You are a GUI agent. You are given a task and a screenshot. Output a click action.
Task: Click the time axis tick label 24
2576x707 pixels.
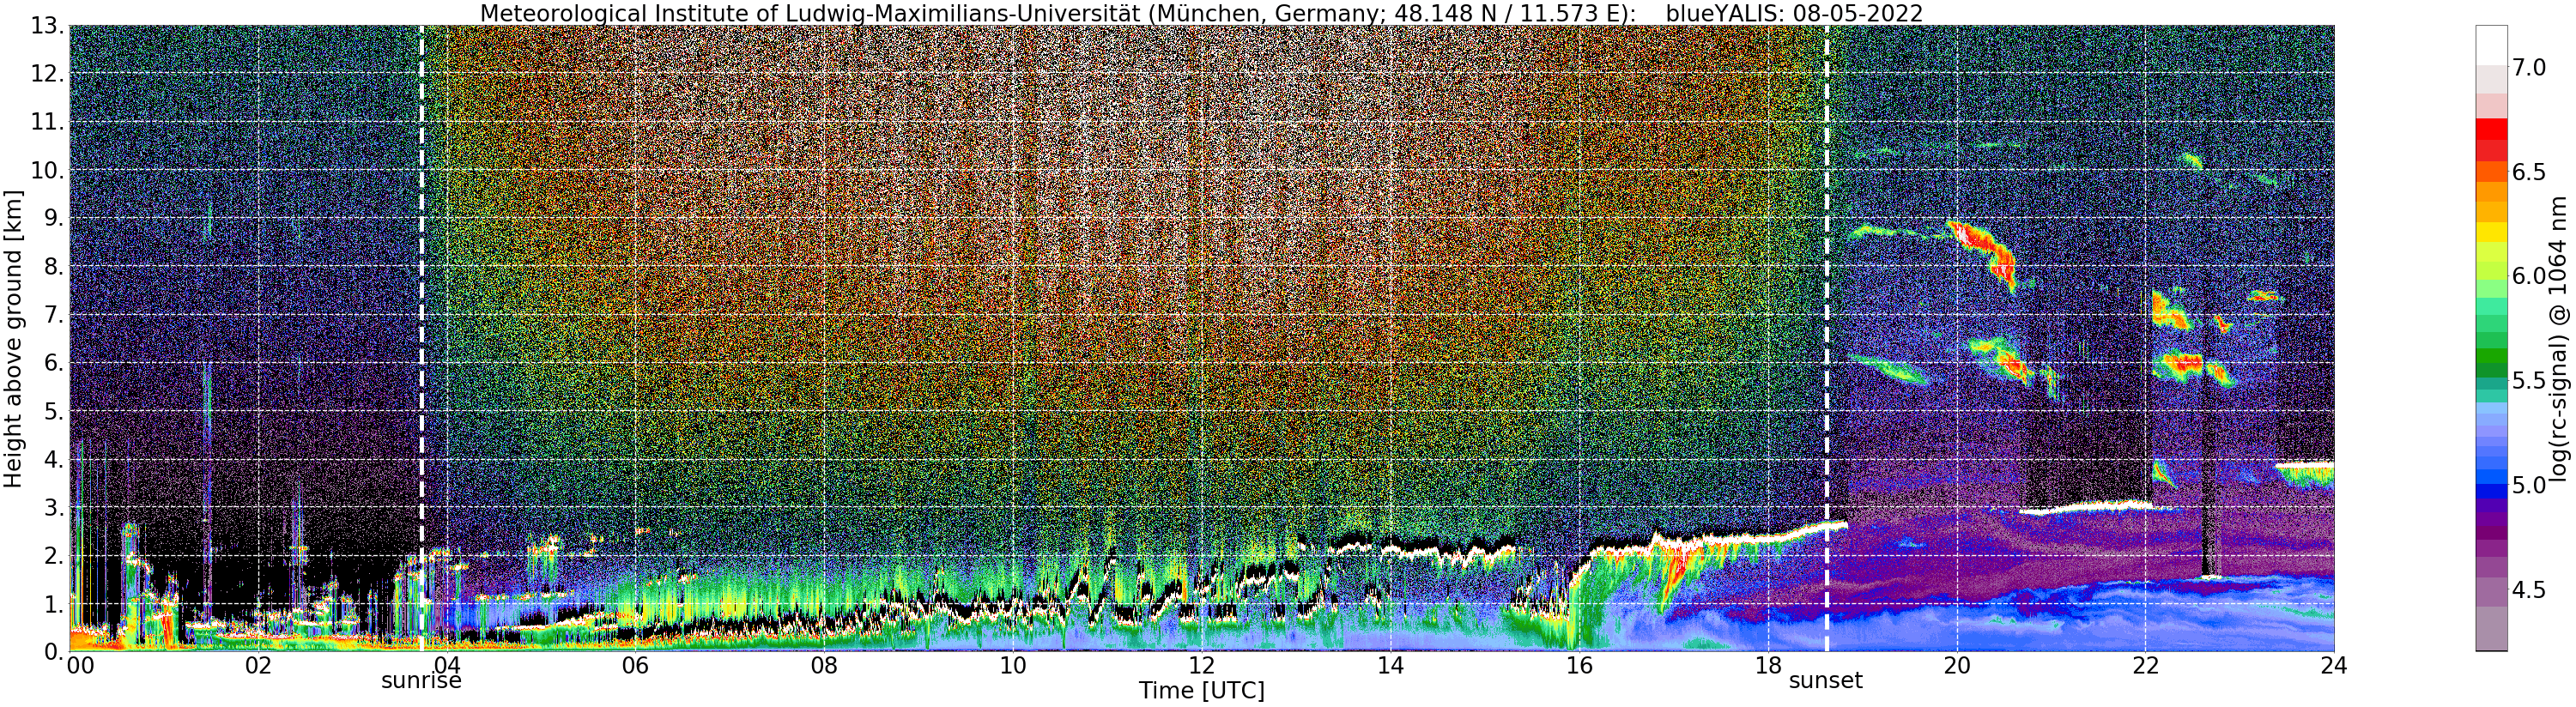click(2334, 665)
